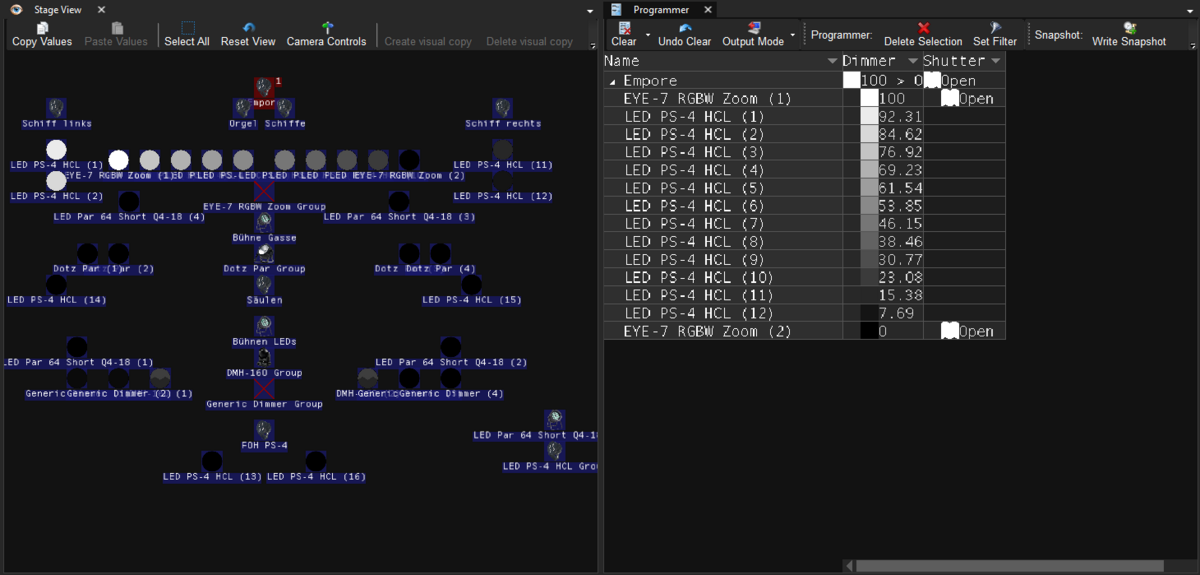Click the Clear programmer icon
Image resolution: width=1200 pixels, height=575 pixels.
[624, 28]
